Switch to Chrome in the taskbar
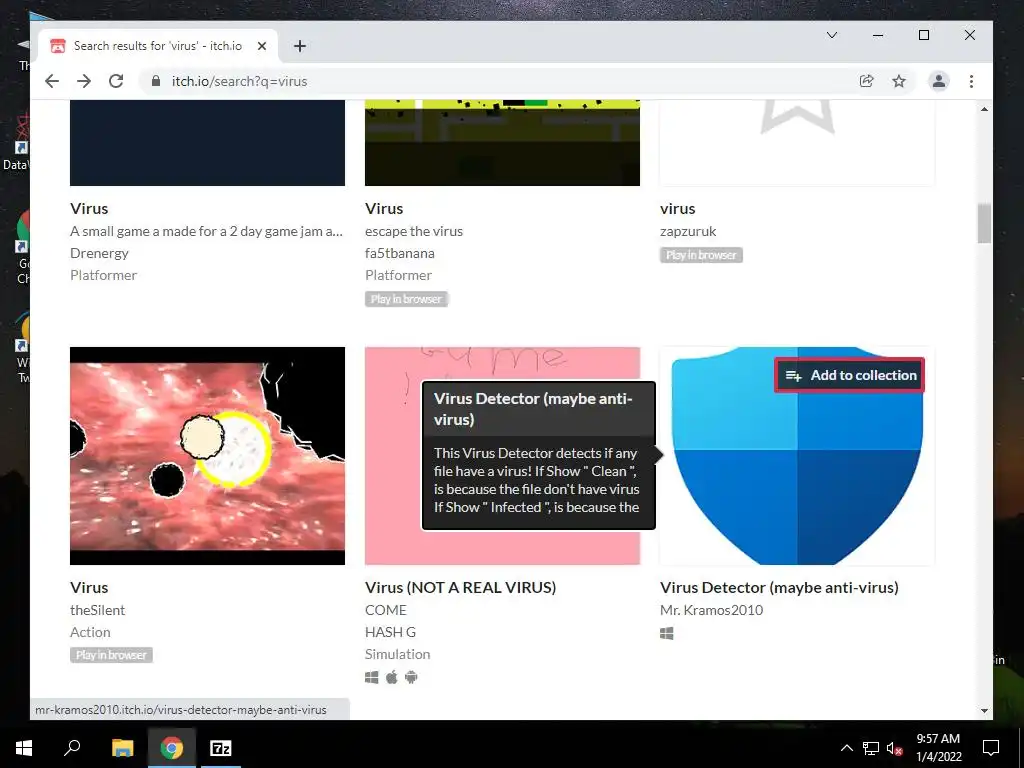 pyautogui.click(x=172, y=748)
